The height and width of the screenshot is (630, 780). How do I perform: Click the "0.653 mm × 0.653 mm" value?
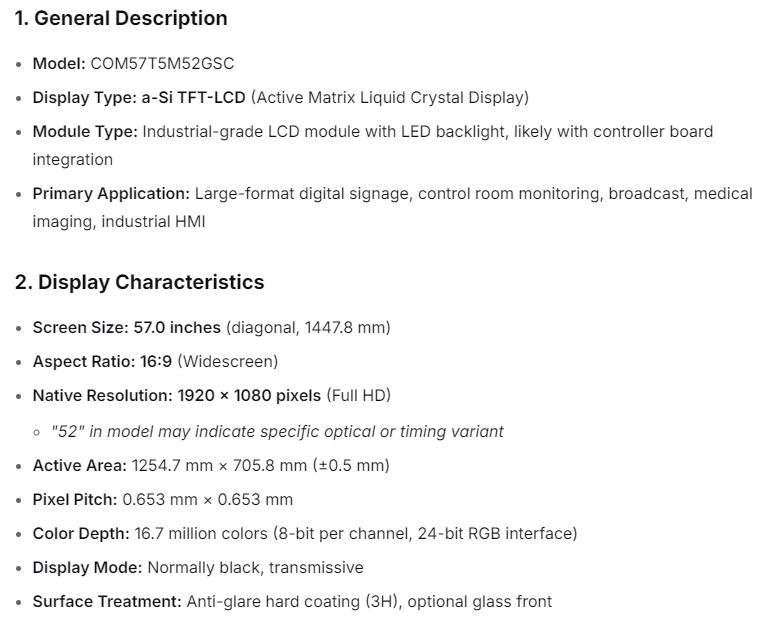point(207,499)
